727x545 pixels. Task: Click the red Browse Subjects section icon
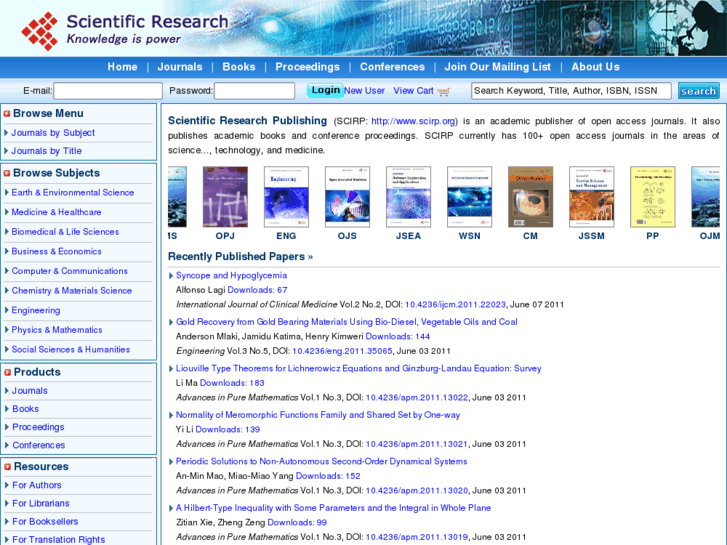(7, 173)
